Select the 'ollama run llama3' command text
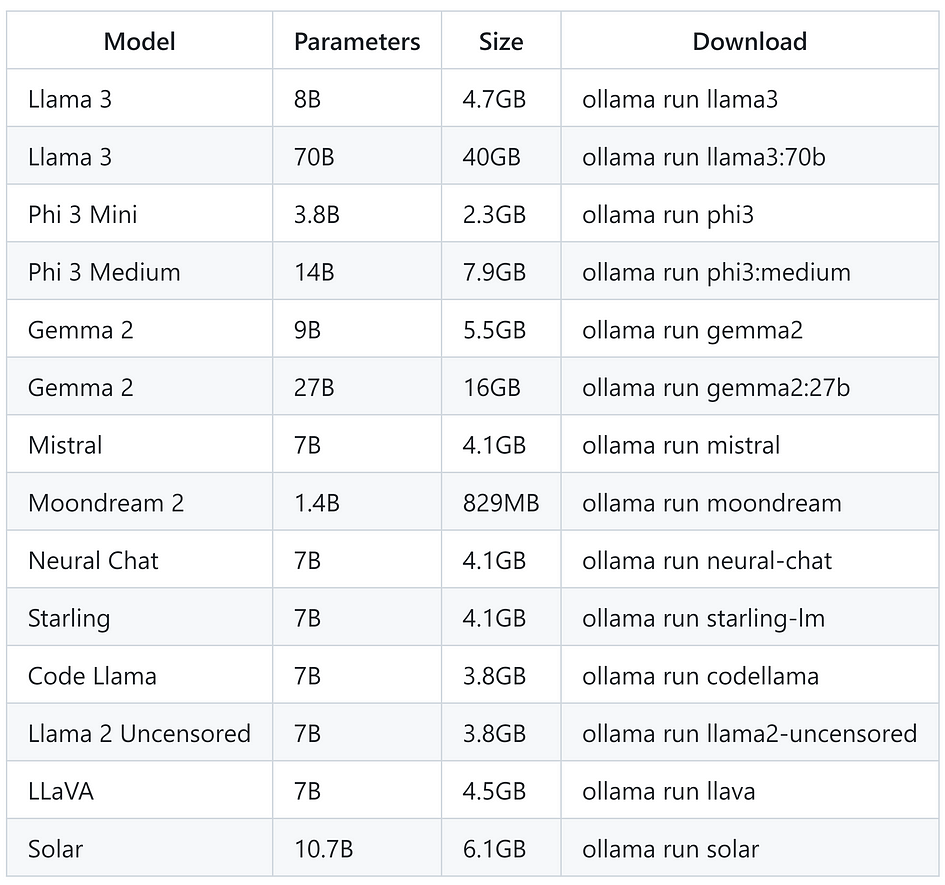 click(680, 99)
